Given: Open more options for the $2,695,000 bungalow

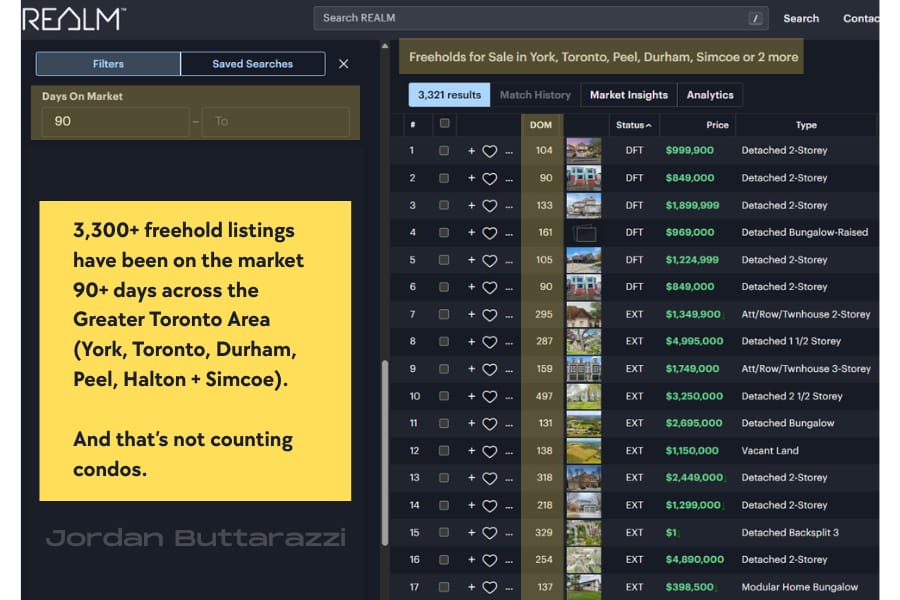Looking at the screenshot, I should (x=509, y=425).
